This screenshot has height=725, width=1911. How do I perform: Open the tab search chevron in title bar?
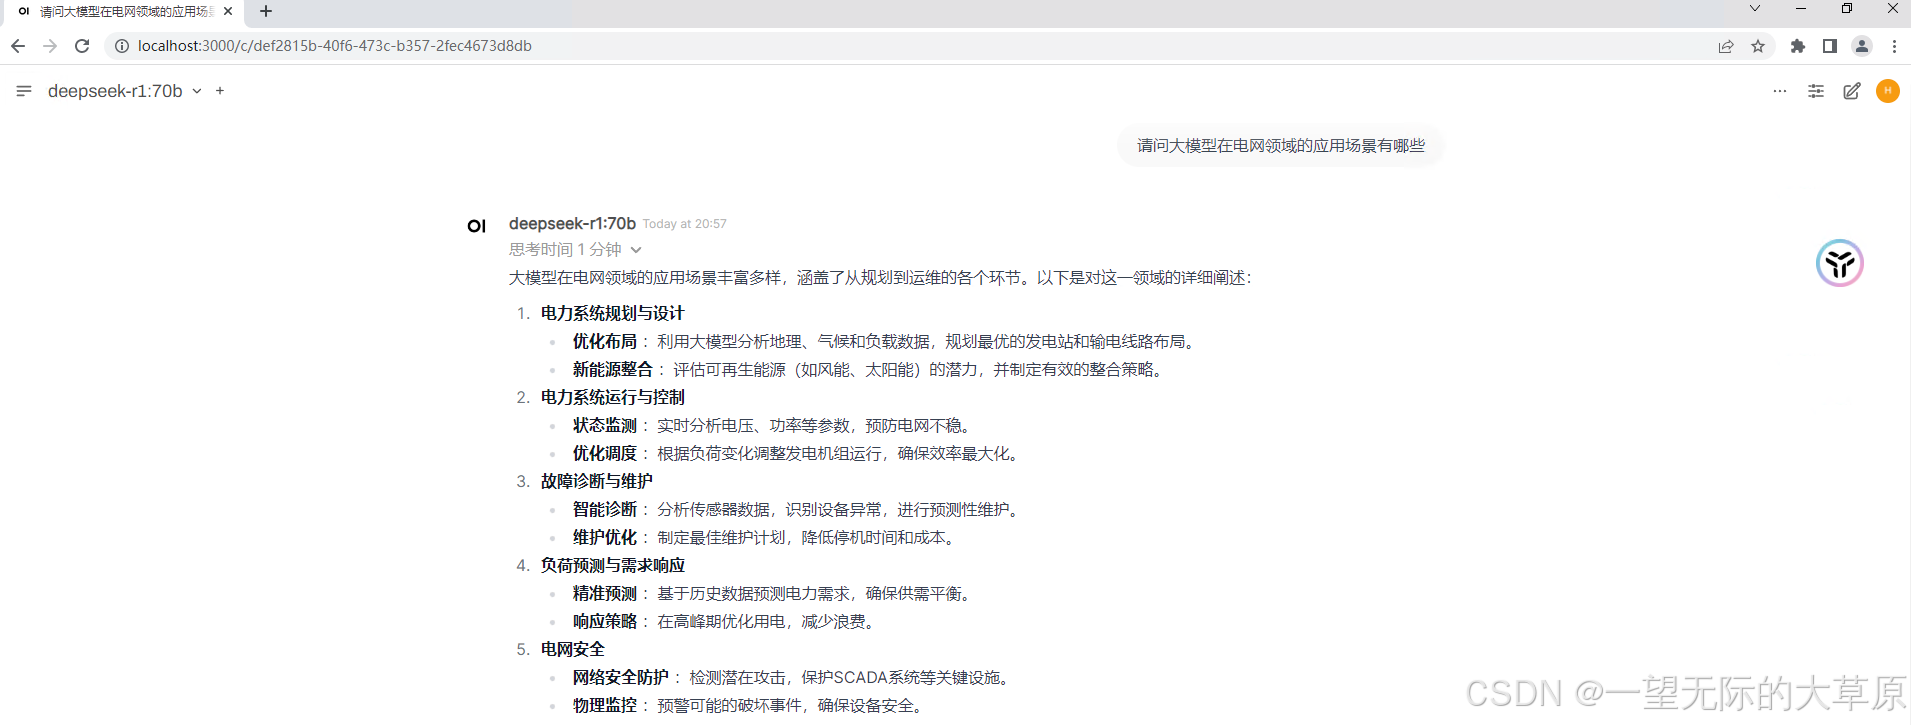click(x=1755, y=9)
